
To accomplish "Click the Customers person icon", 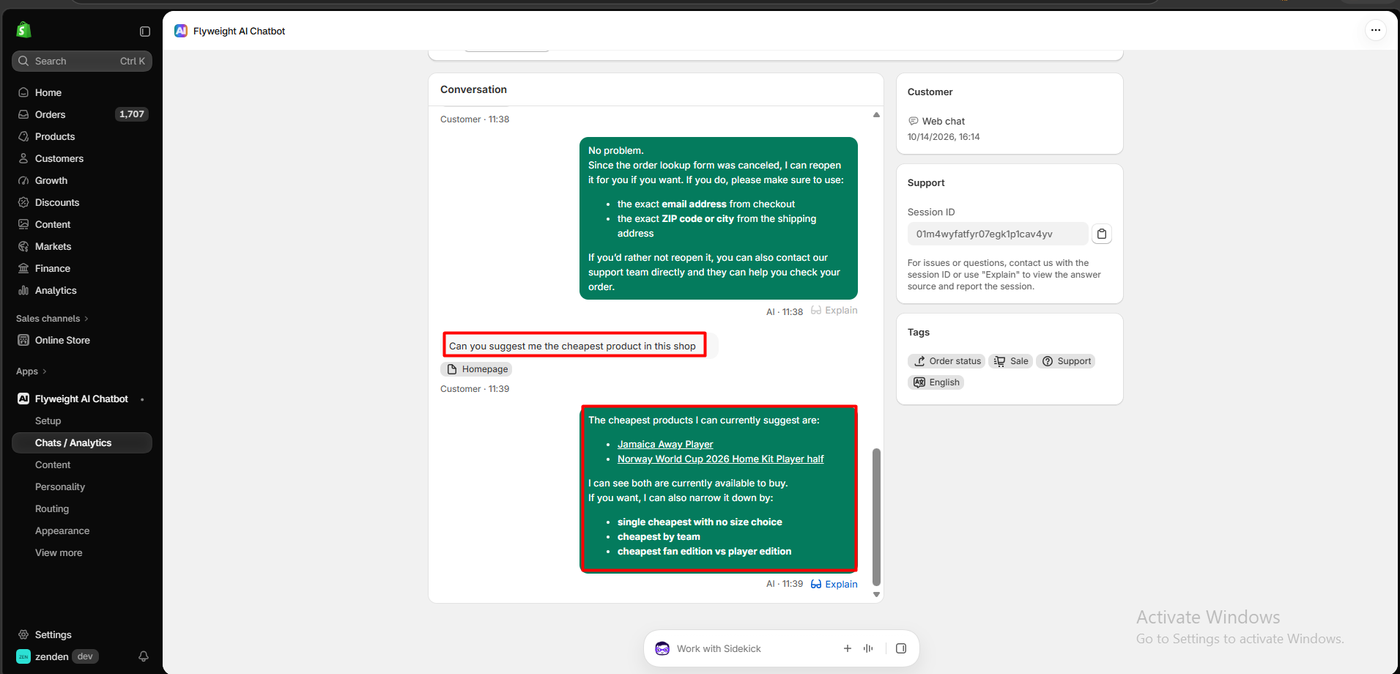I will pos(24,158).
